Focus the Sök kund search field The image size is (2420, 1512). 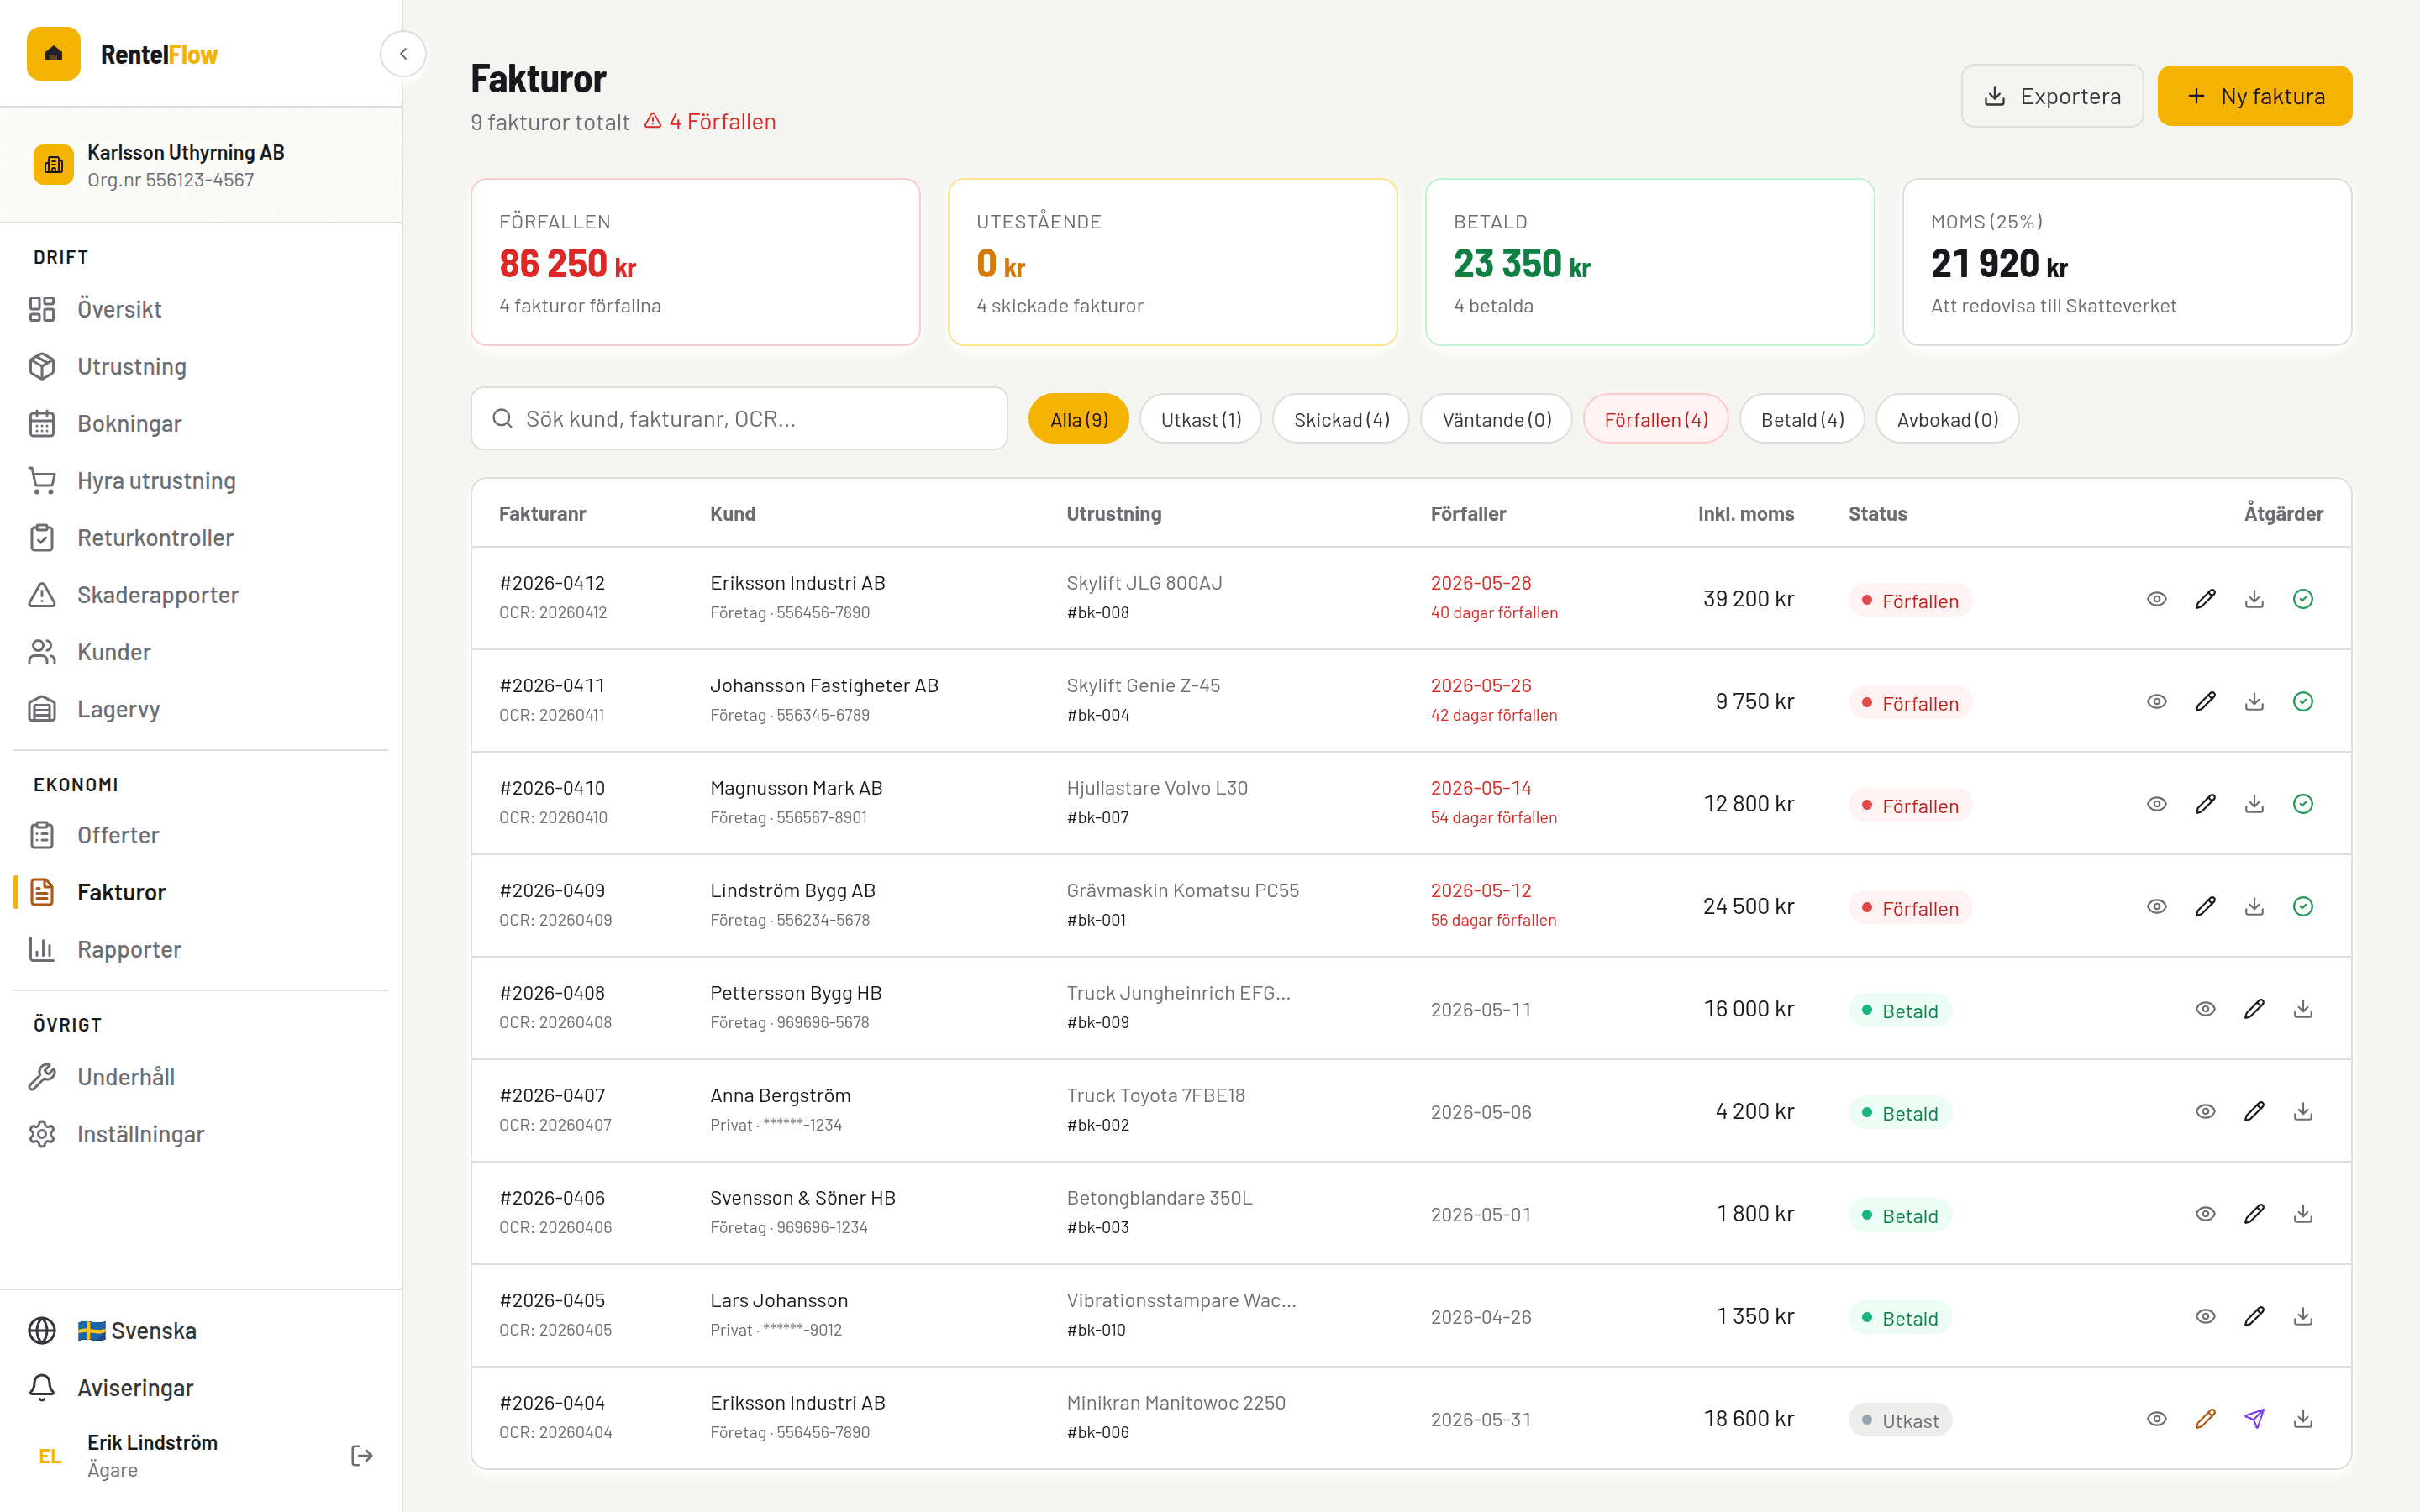pos(739,419)
